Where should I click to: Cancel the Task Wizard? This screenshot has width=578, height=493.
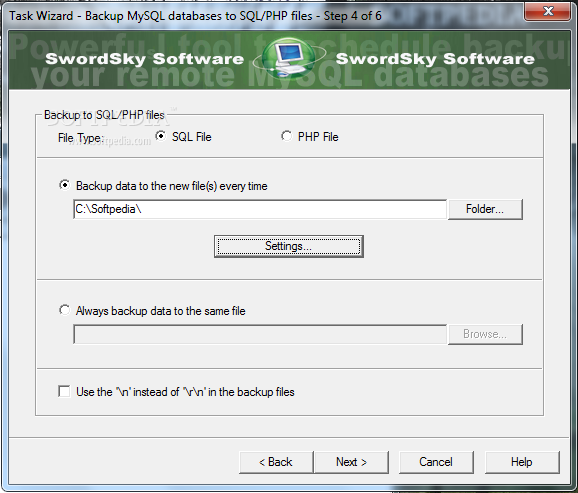pyautogui.click(x=436, y=462)
